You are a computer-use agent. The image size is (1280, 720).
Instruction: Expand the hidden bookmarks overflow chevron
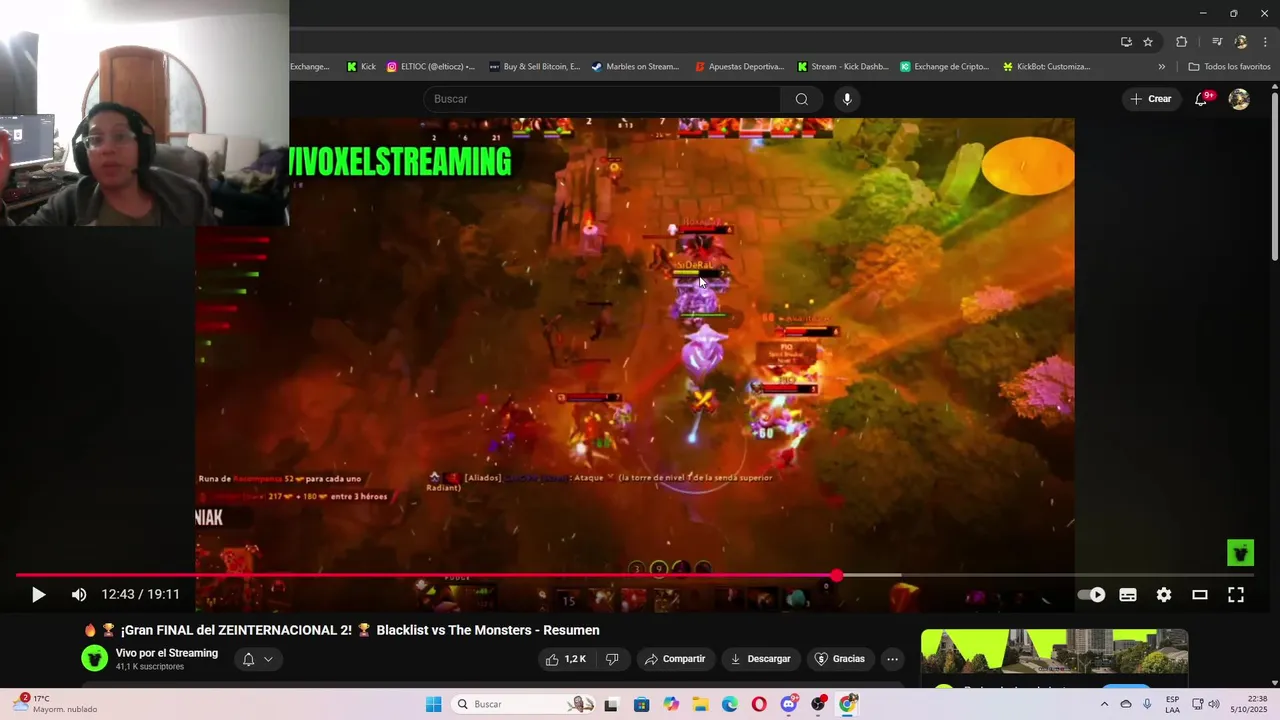(x=1162, y=67)
